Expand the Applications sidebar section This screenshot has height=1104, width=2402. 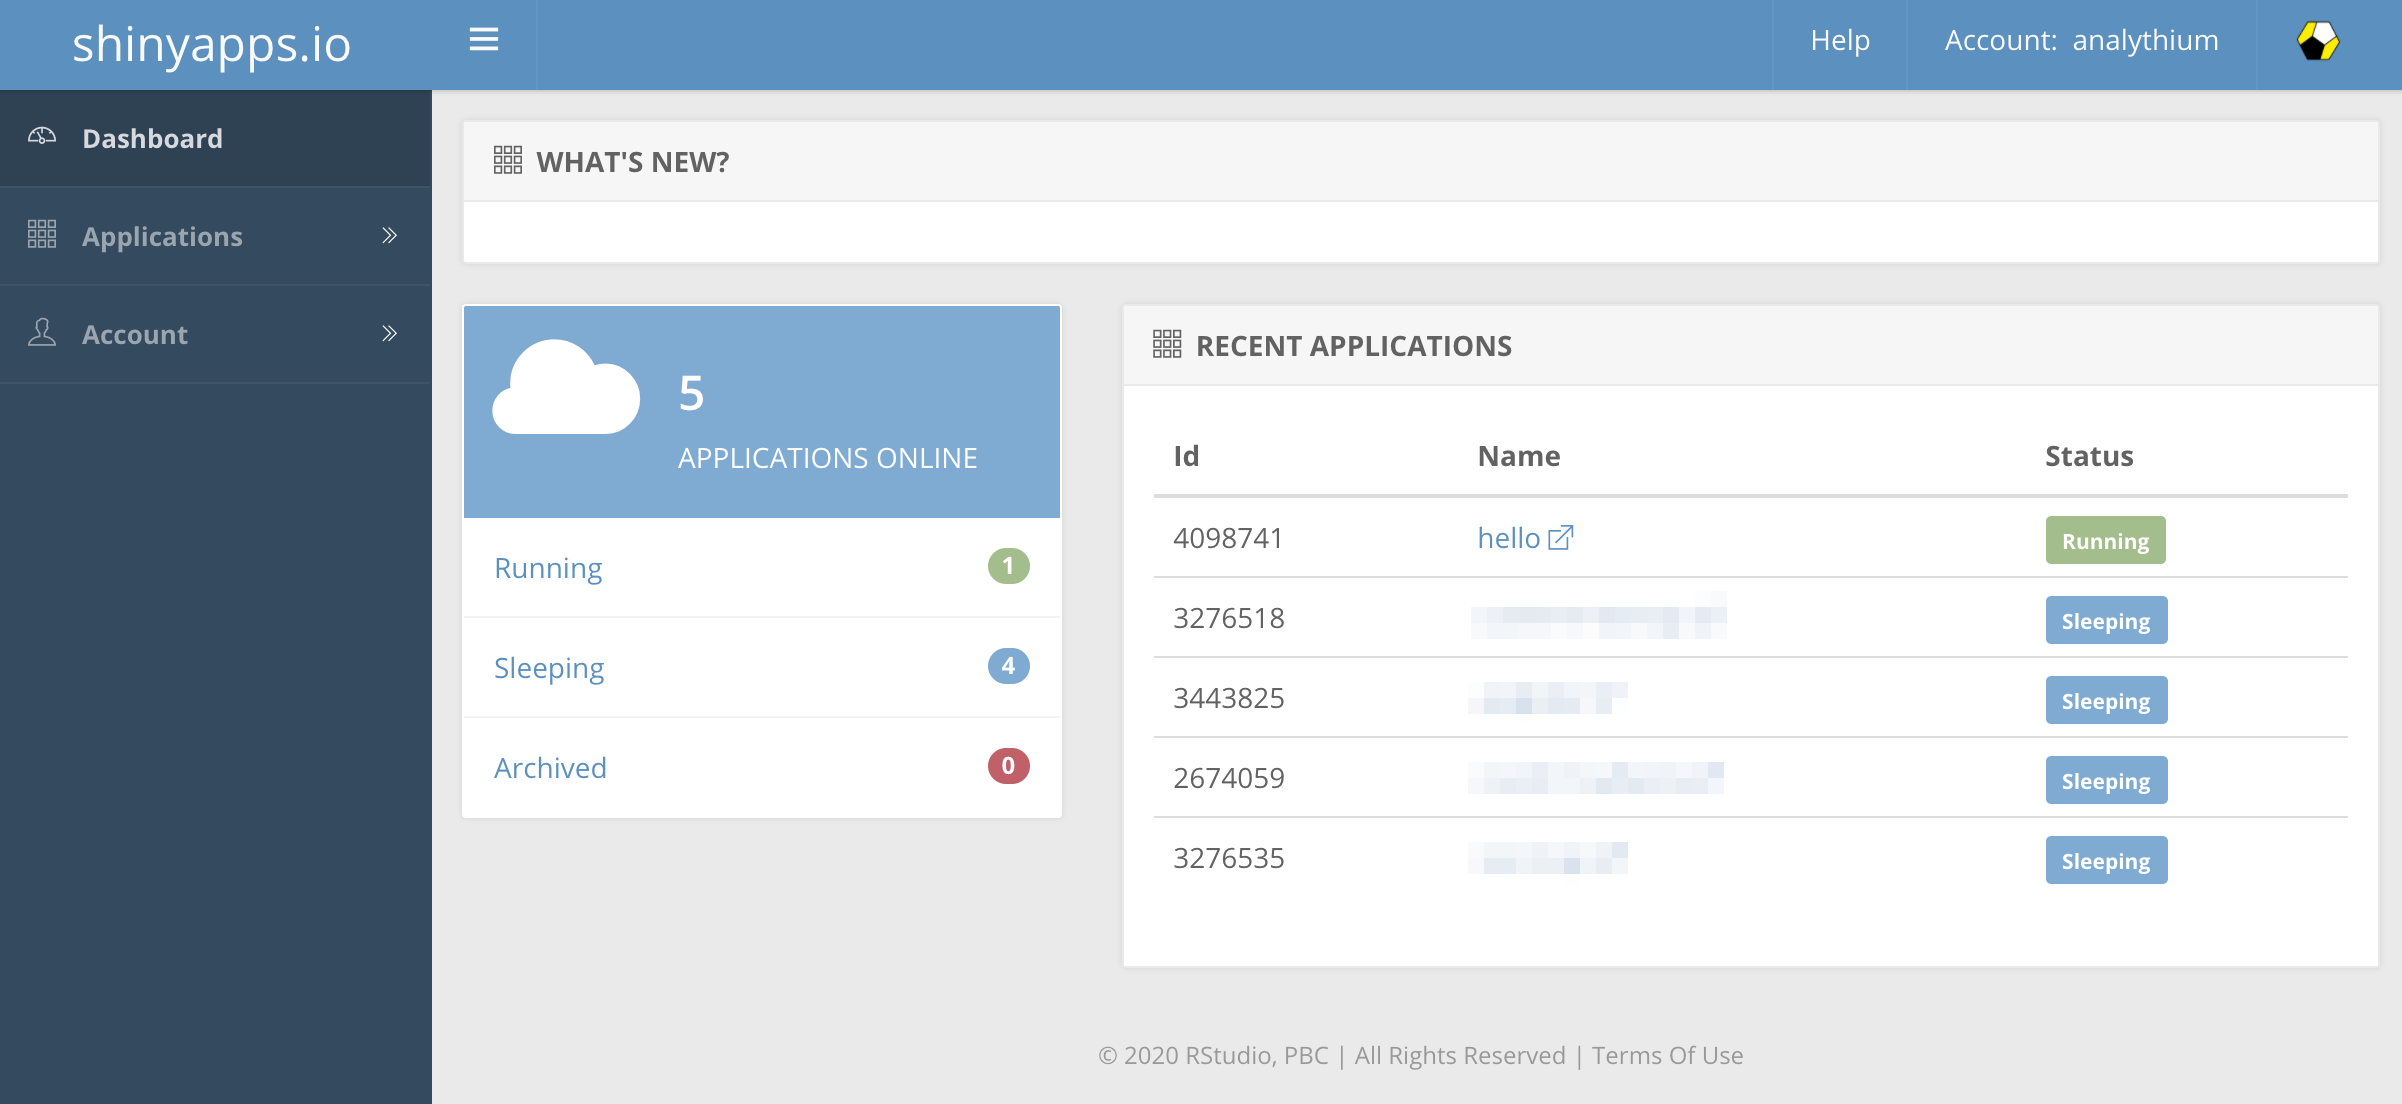[x=388, y=234]
